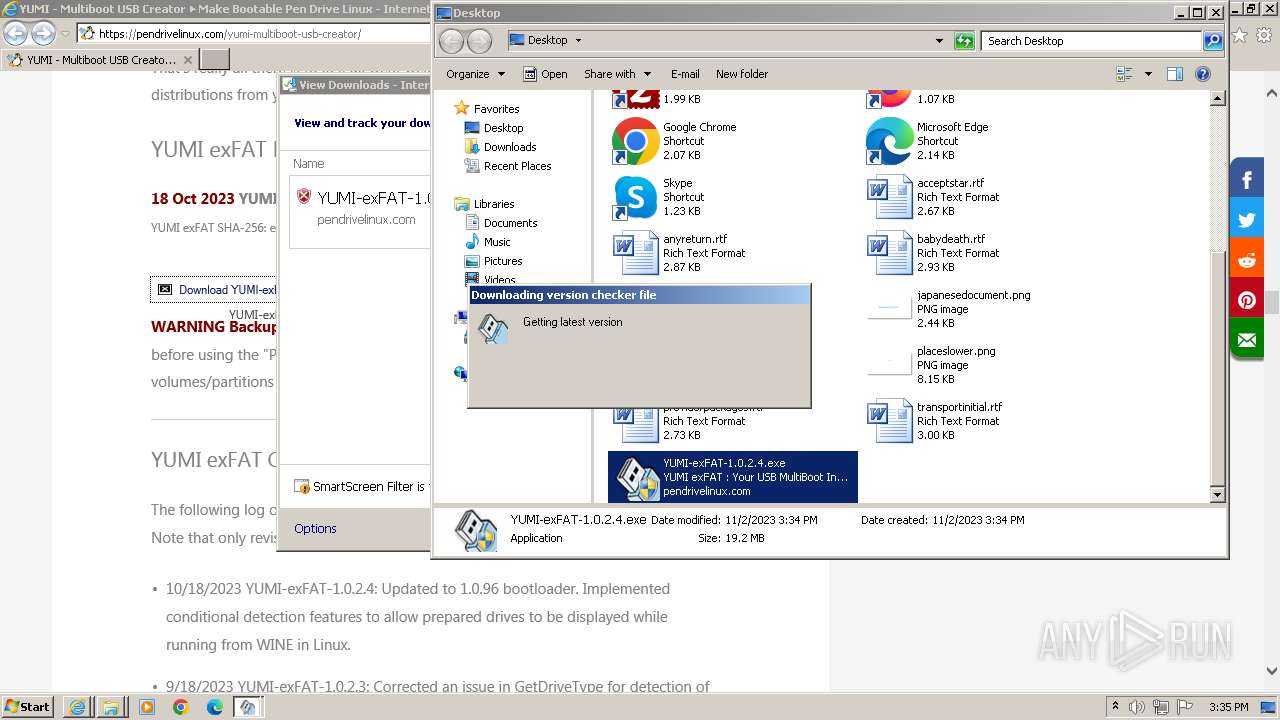This screenshot has height=720, width=1280.
Task: Show hidden system tray icons
Action: click(1116, 707)
